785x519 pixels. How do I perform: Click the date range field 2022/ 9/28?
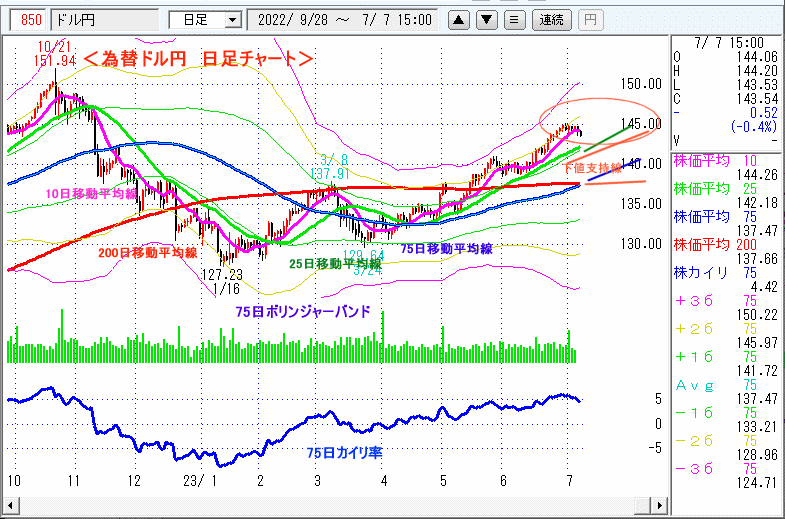343,20
